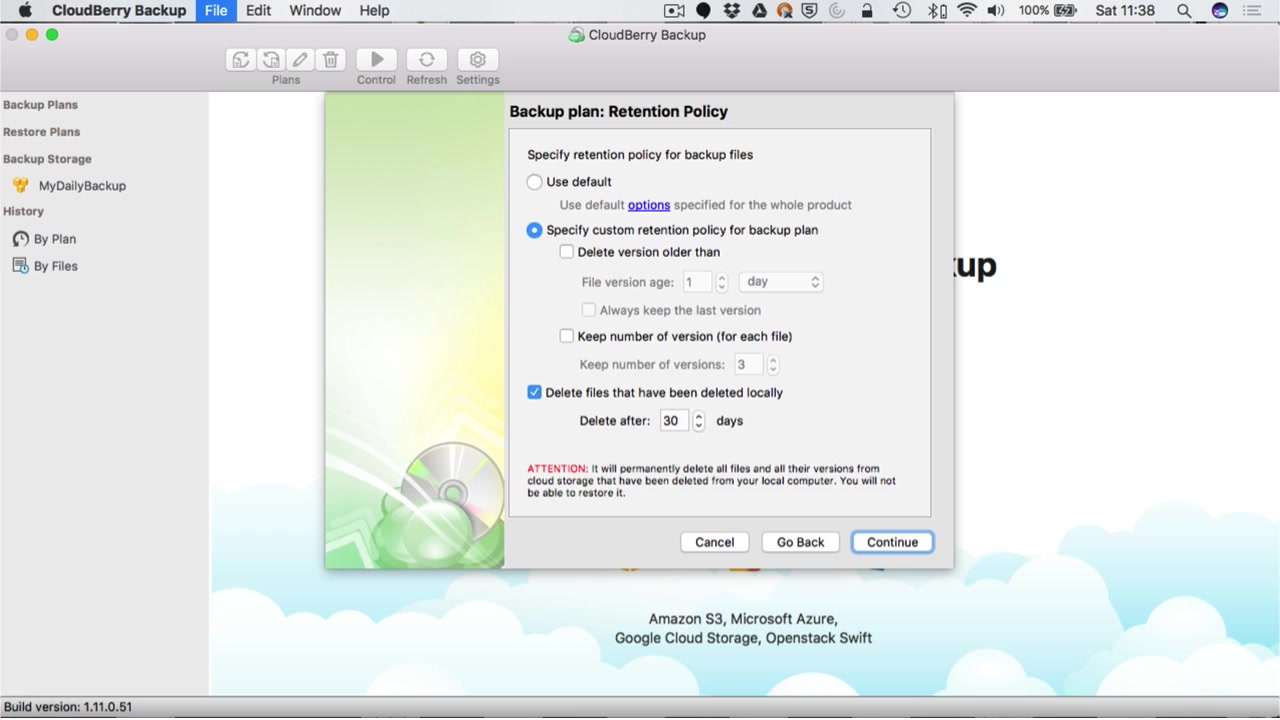Click the MyDailyBackup storage icon
Viewport: 1280px width, 720px height.
[x=20, y=186]
